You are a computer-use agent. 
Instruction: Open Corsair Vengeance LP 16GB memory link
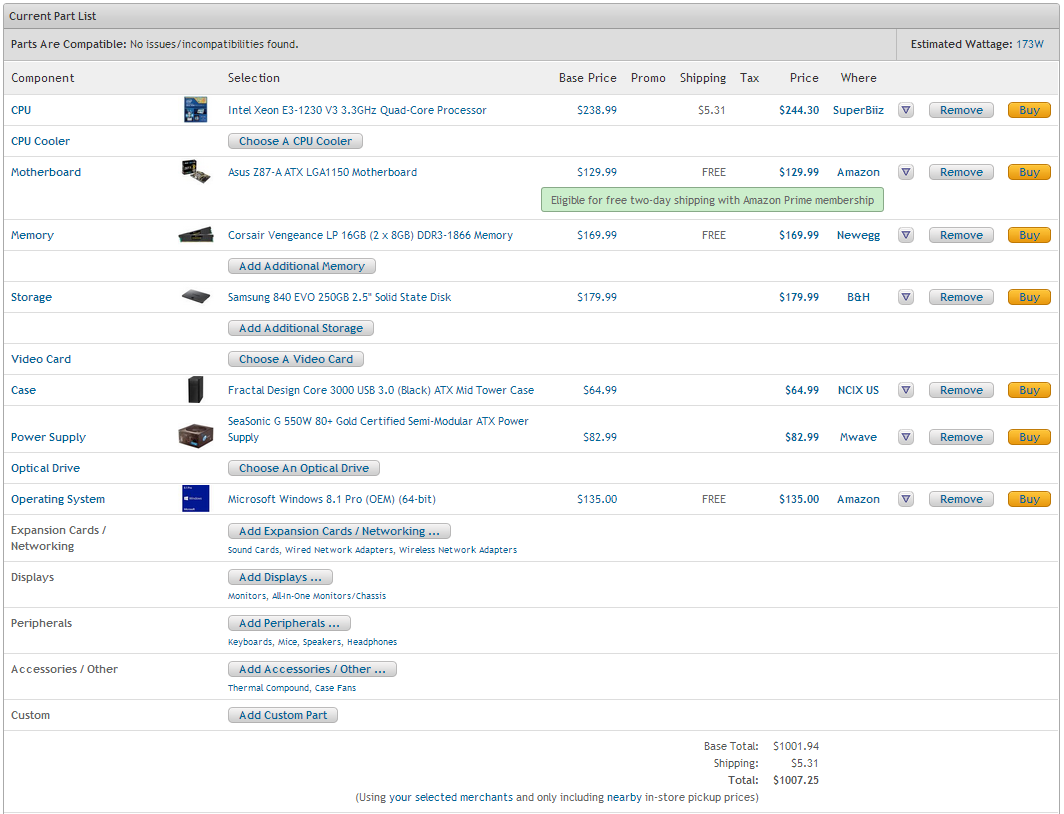coord(370,235)
